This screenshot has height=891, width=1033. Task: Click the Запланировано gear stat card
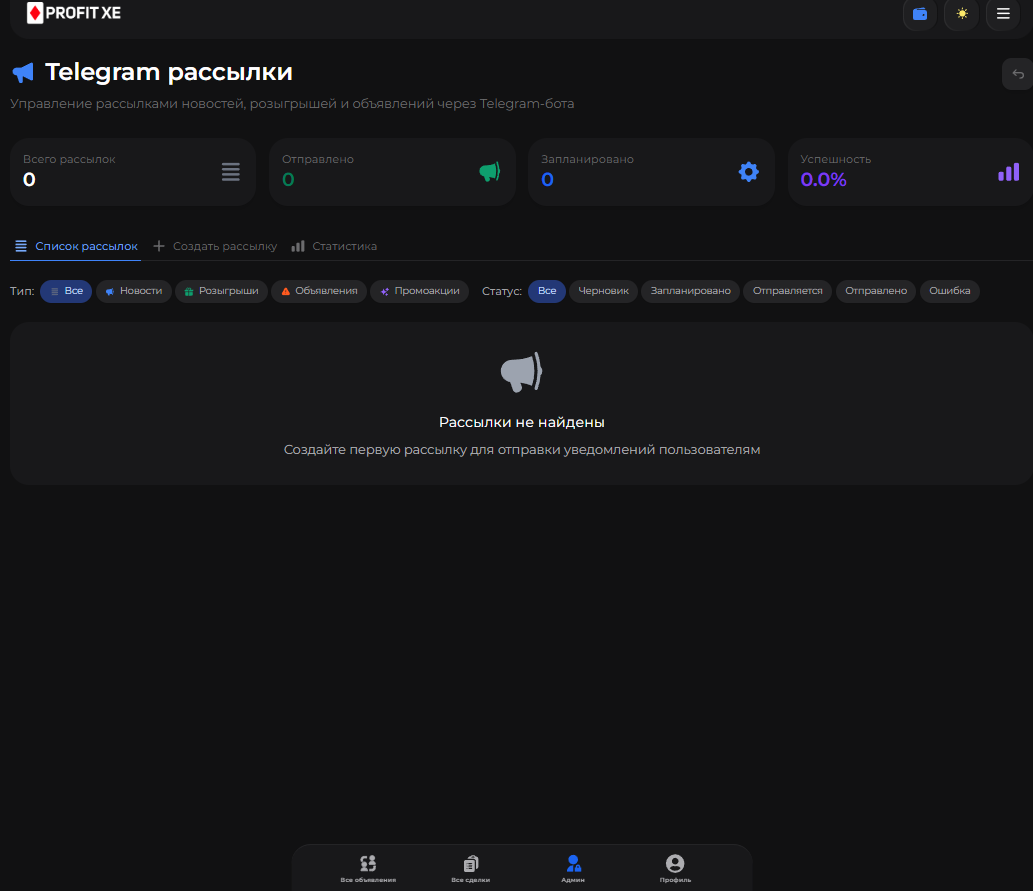[x=651, y=172]
